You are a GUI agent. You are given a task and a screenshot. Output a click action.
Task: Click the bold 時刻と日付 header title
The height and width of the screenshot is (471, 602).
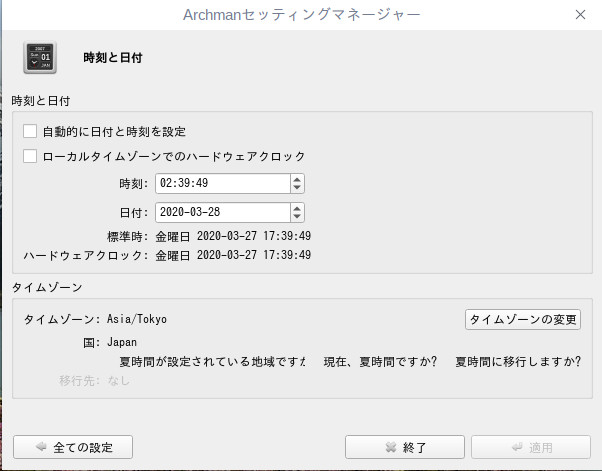(x=113, y=58)
